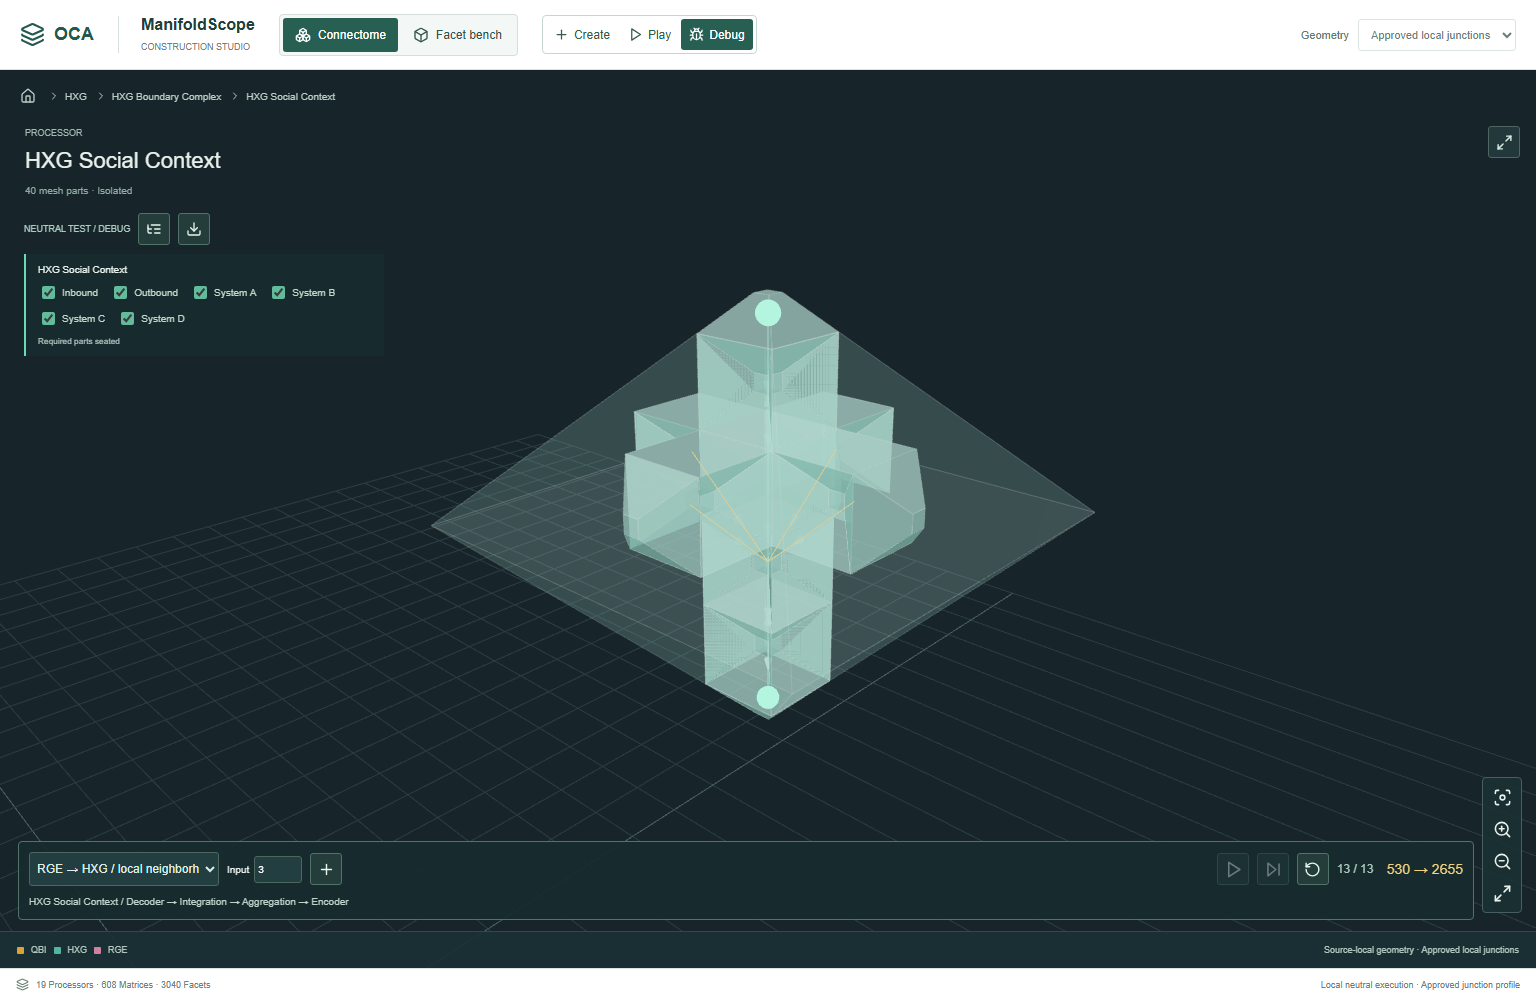Screen dimensions: 1536x1000
Task: Toggle the System C checkbox
Action: coord(48,319)
